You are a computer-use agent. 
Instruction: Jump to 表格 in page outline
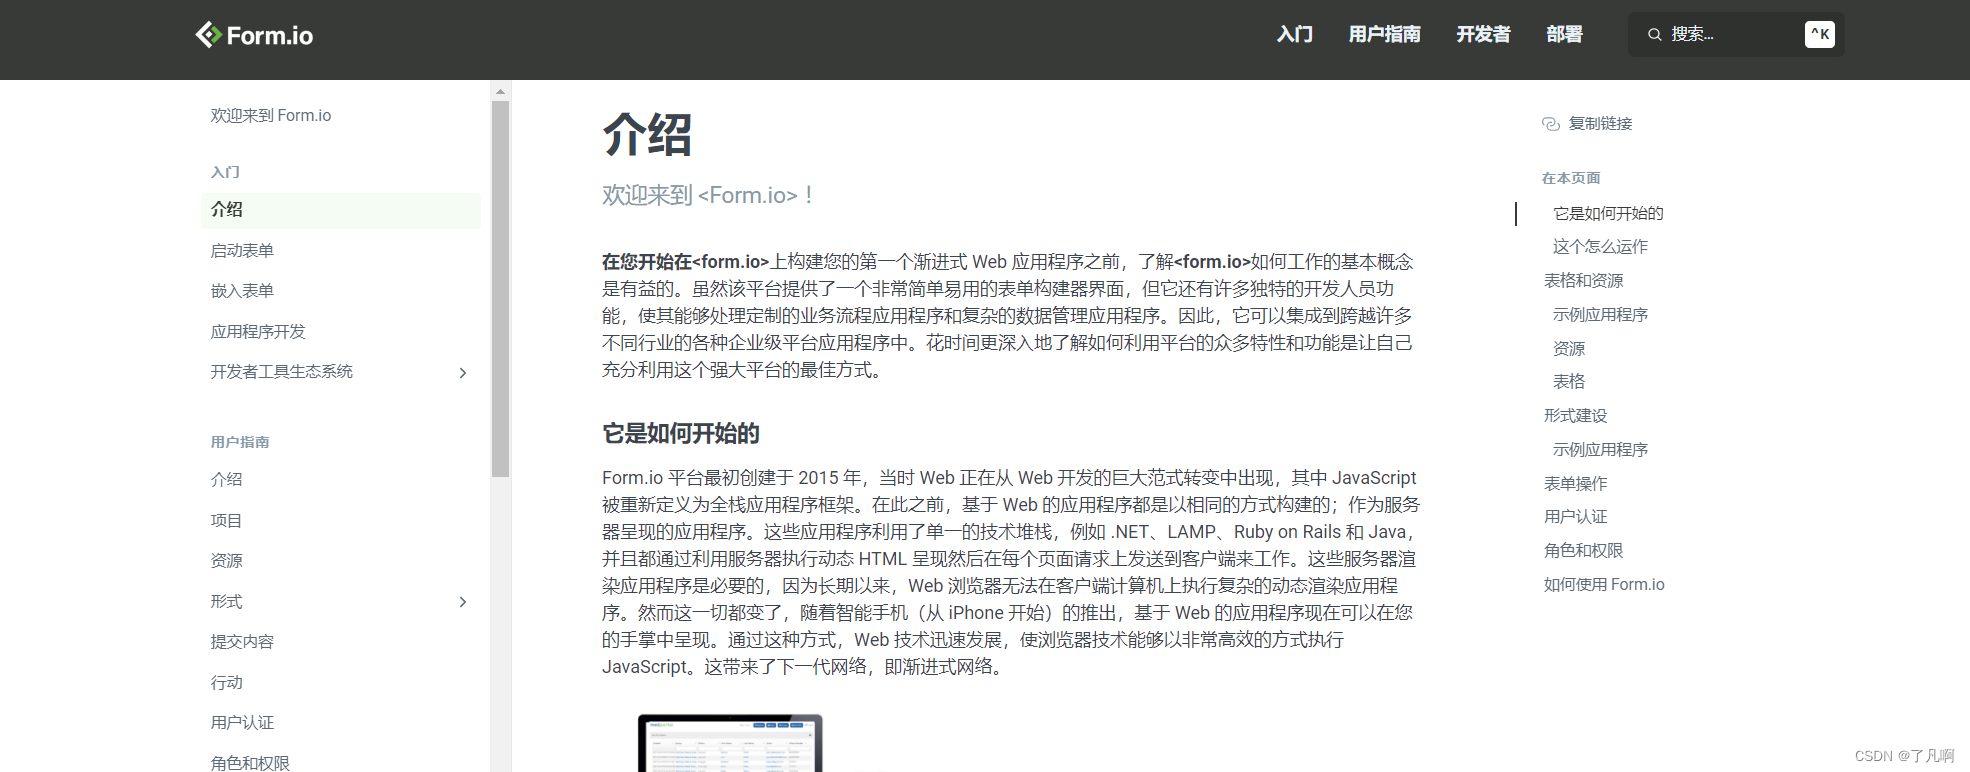[1569, 382]
